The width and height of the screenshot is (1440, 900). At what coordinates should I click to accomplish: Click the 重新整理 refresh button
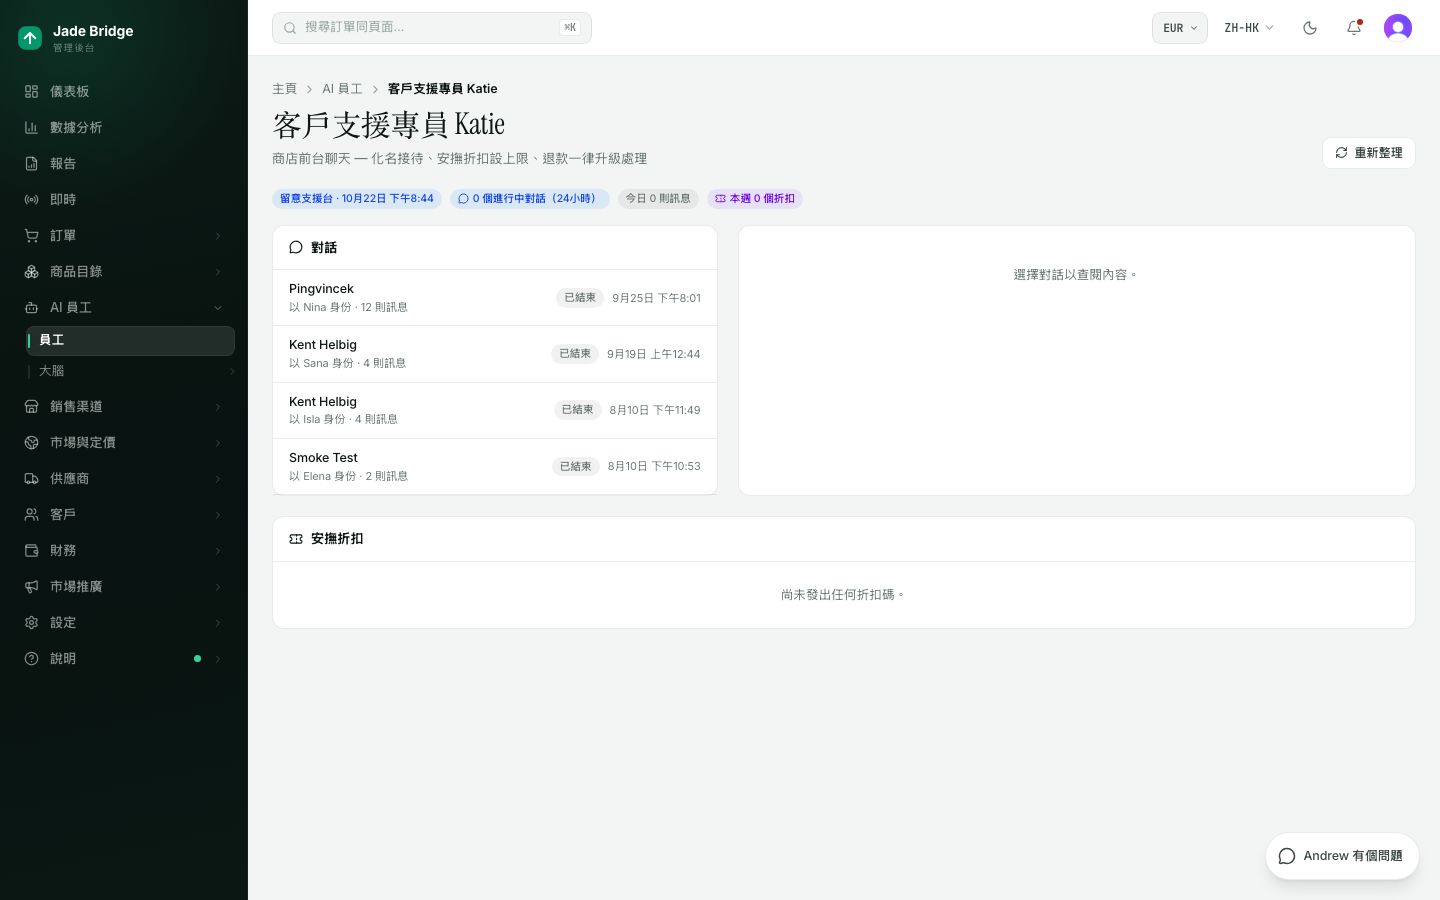click(x=1368, y=153)
